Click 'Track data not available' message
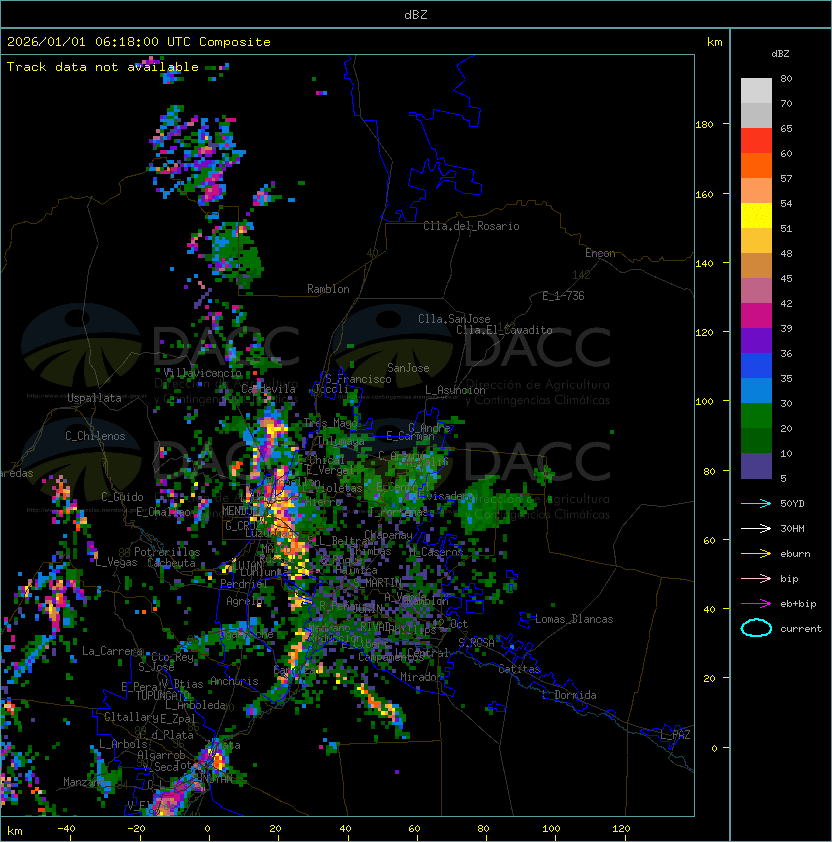The height and width of the screenshot is (842, 832). [x=103, y=67]
